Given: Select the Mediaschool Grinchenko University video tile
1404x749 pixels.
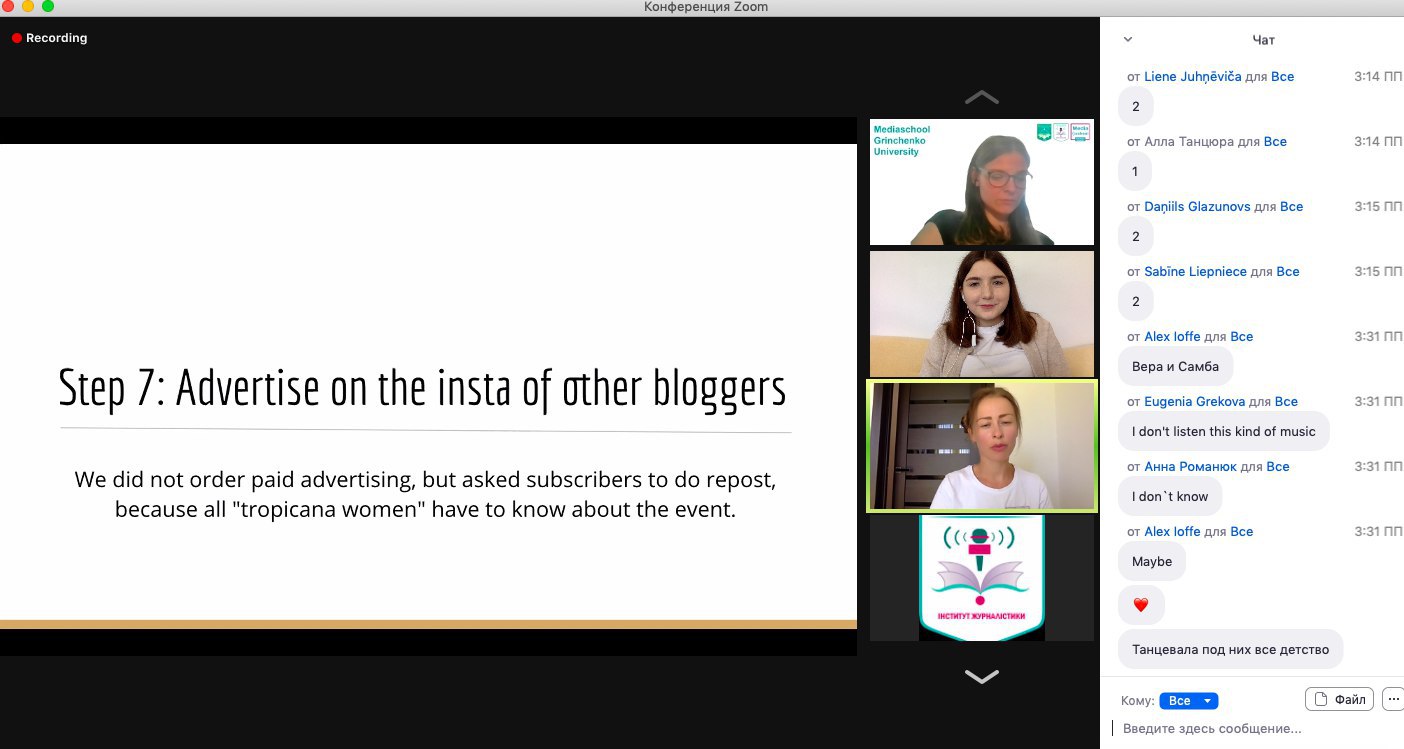Looking at the screenshot, I should coord(981,182).
